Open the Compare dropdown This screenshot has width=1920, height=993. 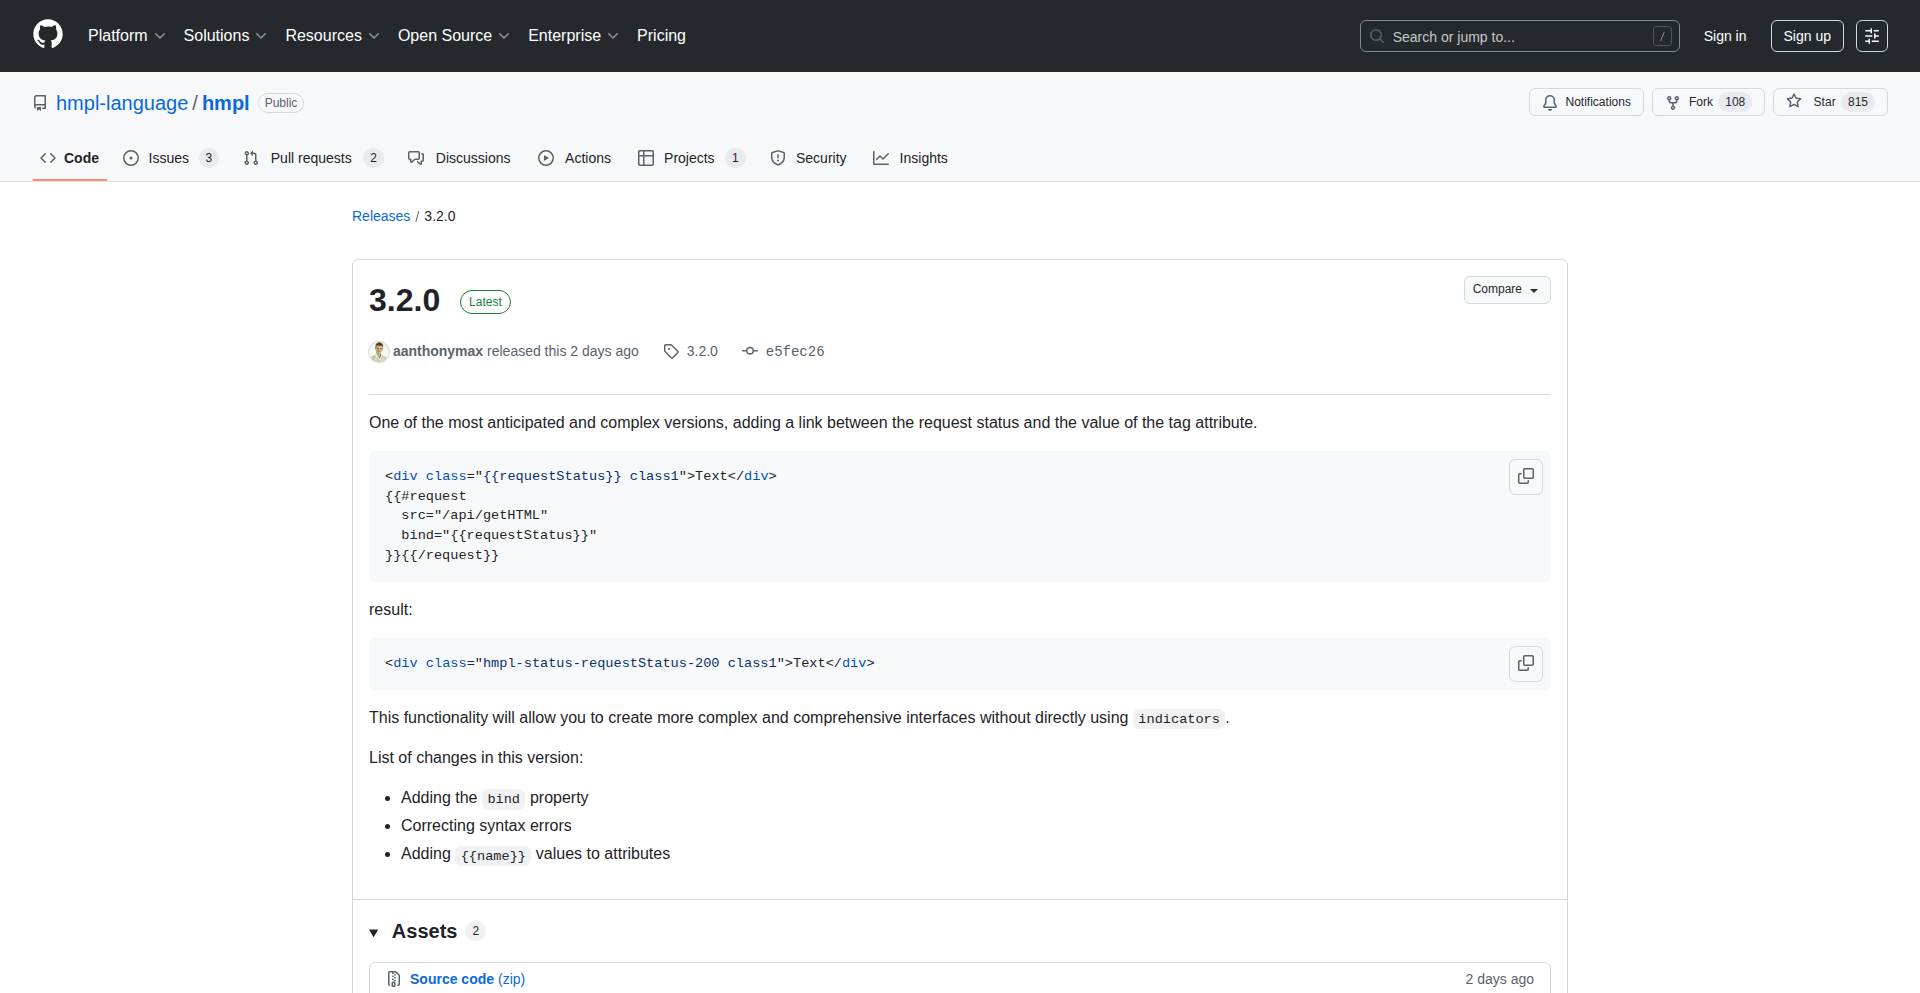point(1507,289)
